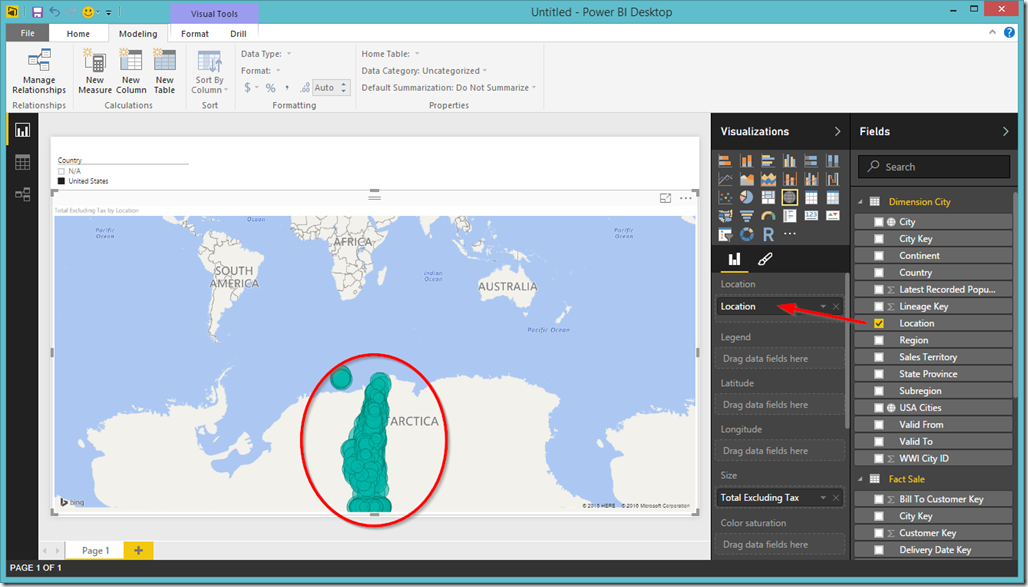This screenshot has height=587, width=1028.
Task: Open the Help question mark icon
Action: tap(1010, 32)
